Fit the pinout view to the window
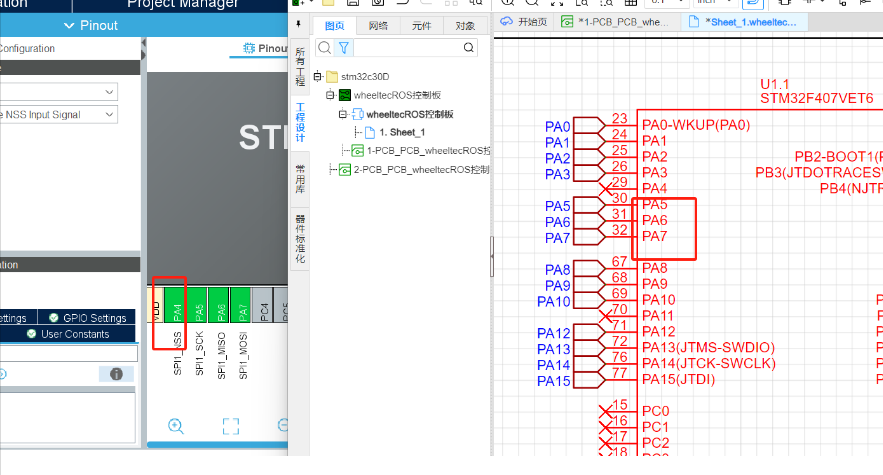Viewport: 883px width, 475px height. tap(231, 426)
